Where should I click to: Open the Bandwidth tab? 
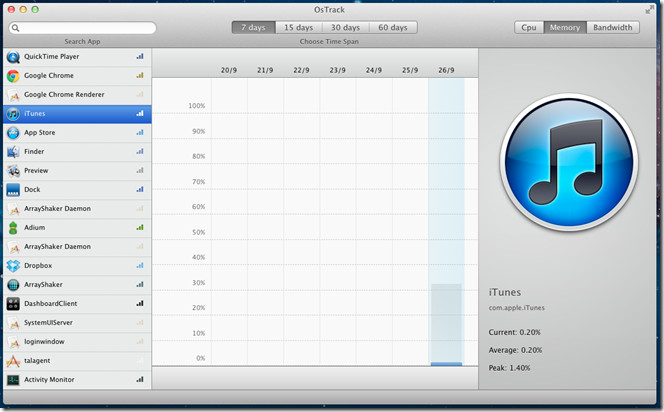[613, 27]
